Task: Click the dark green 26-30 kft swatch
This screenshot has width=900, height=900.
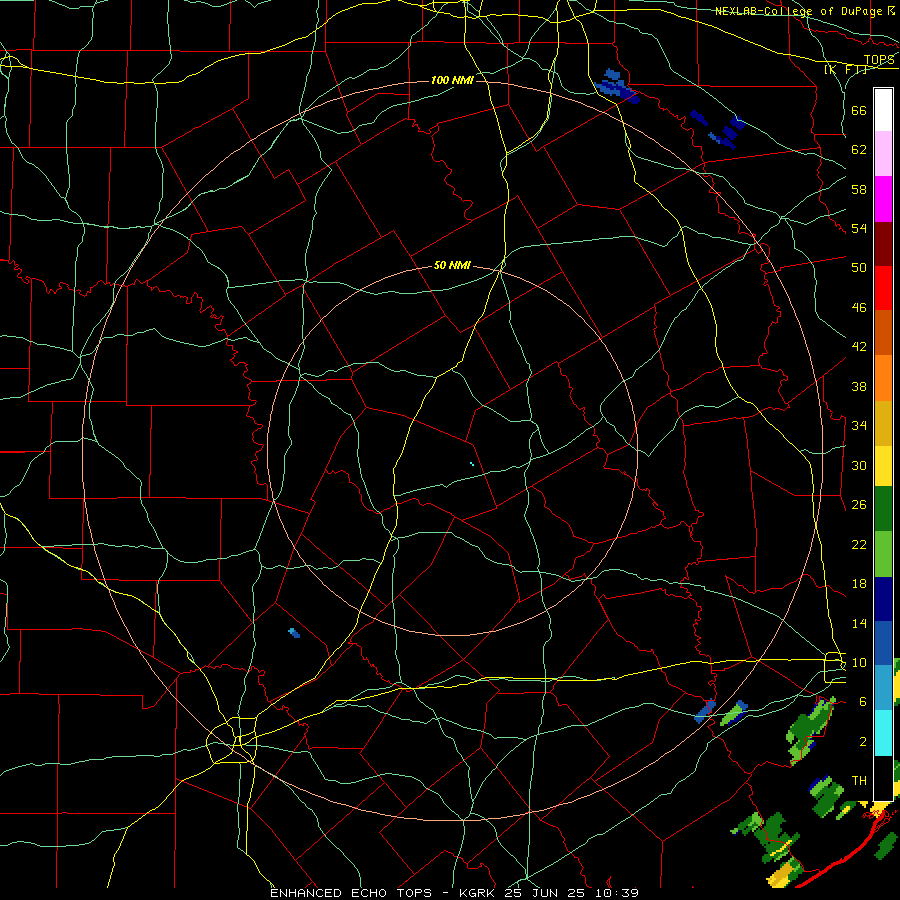Action: 883,509
